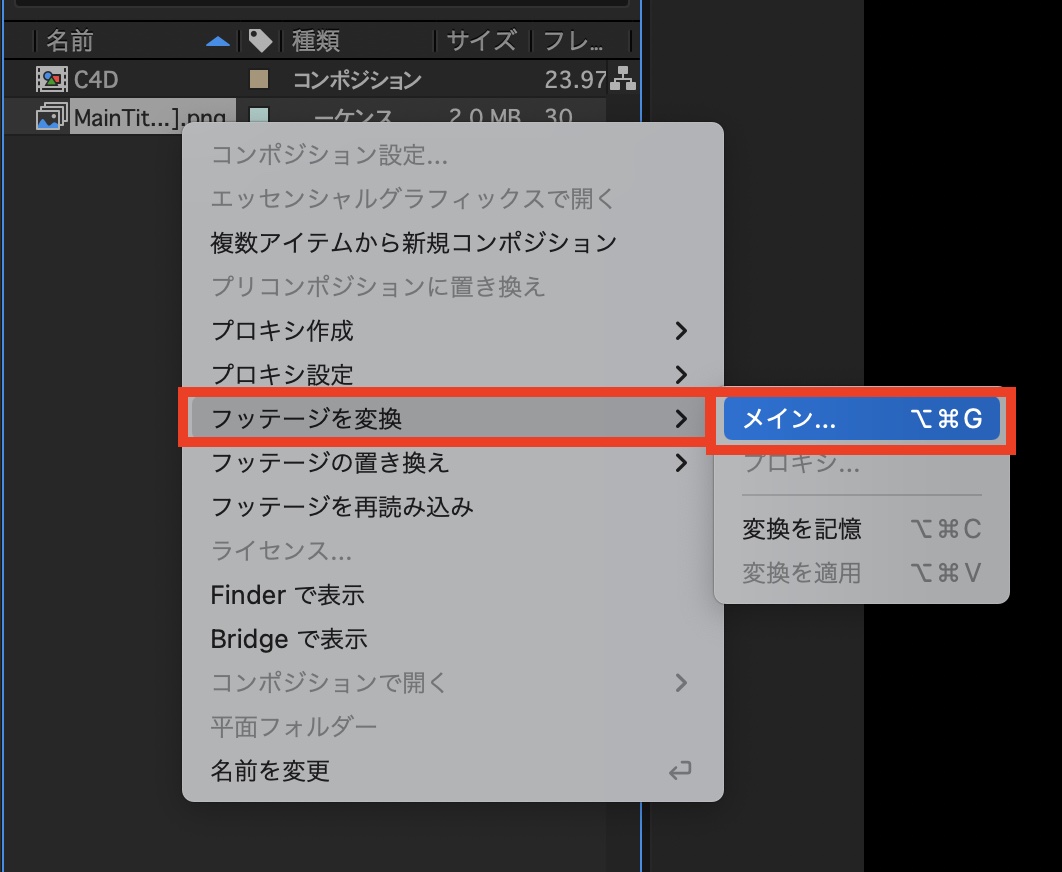
Task: Click the teal label swatch for MainTitle
Action: coord(259,117)
